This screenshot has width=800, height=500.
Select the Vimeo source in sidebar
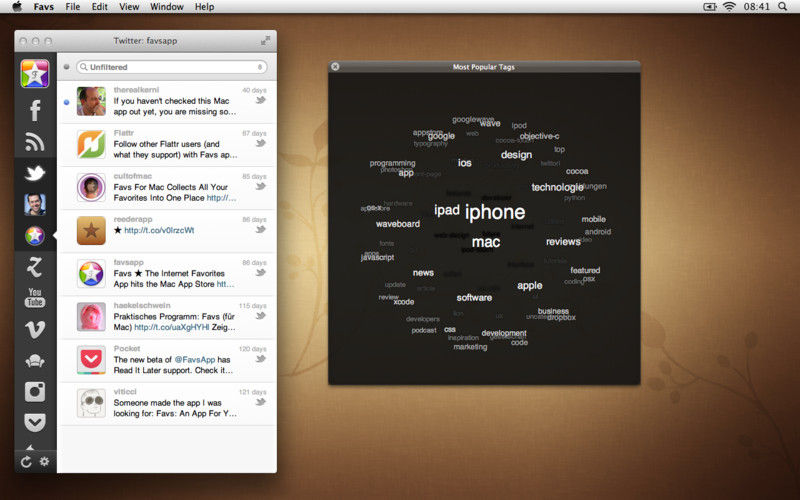(x=35, y=330)
